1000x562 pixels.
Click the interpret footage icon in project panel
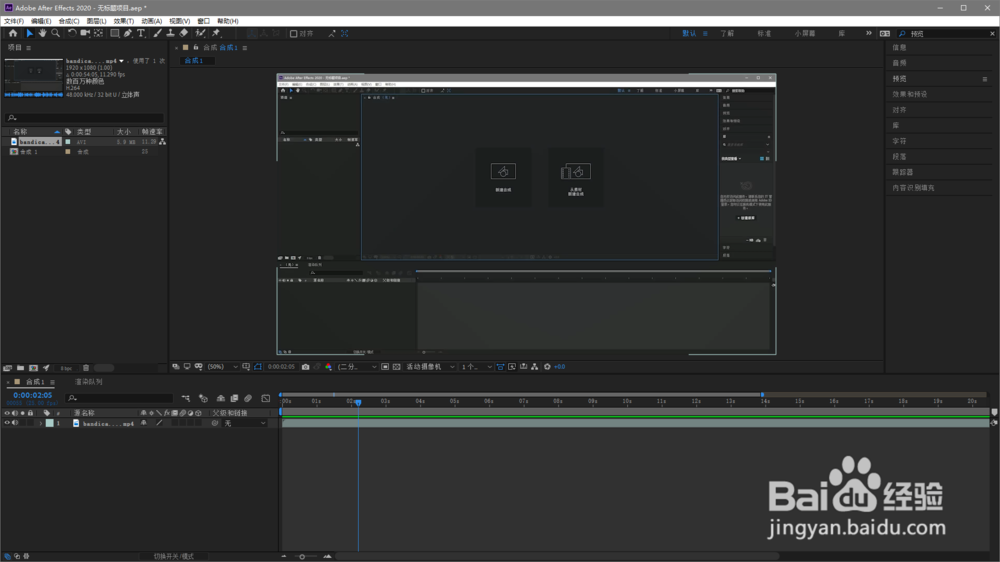coord(8,368)
